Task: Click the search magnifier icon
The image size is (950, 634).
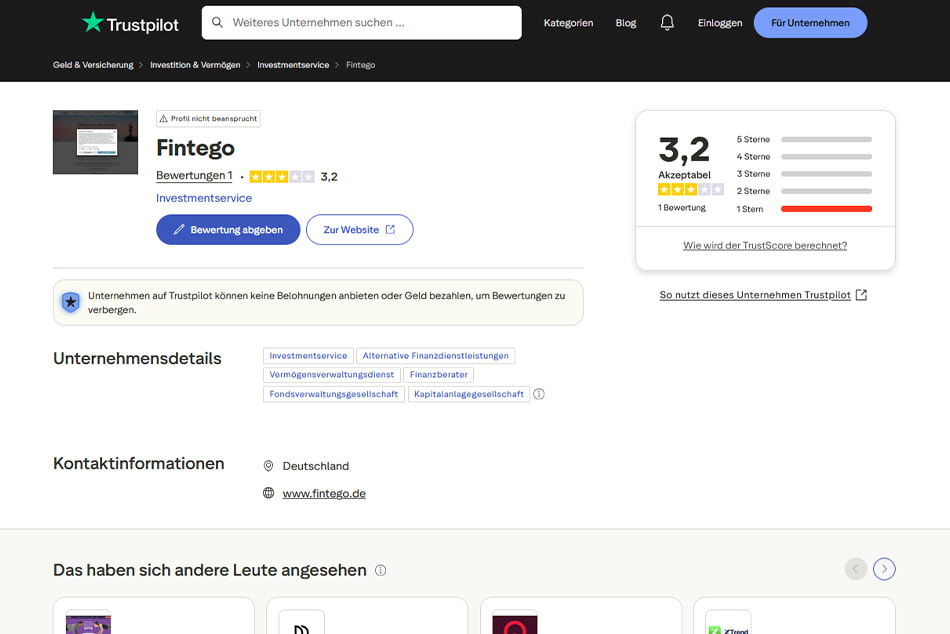Action: click(x=217, y=22)
